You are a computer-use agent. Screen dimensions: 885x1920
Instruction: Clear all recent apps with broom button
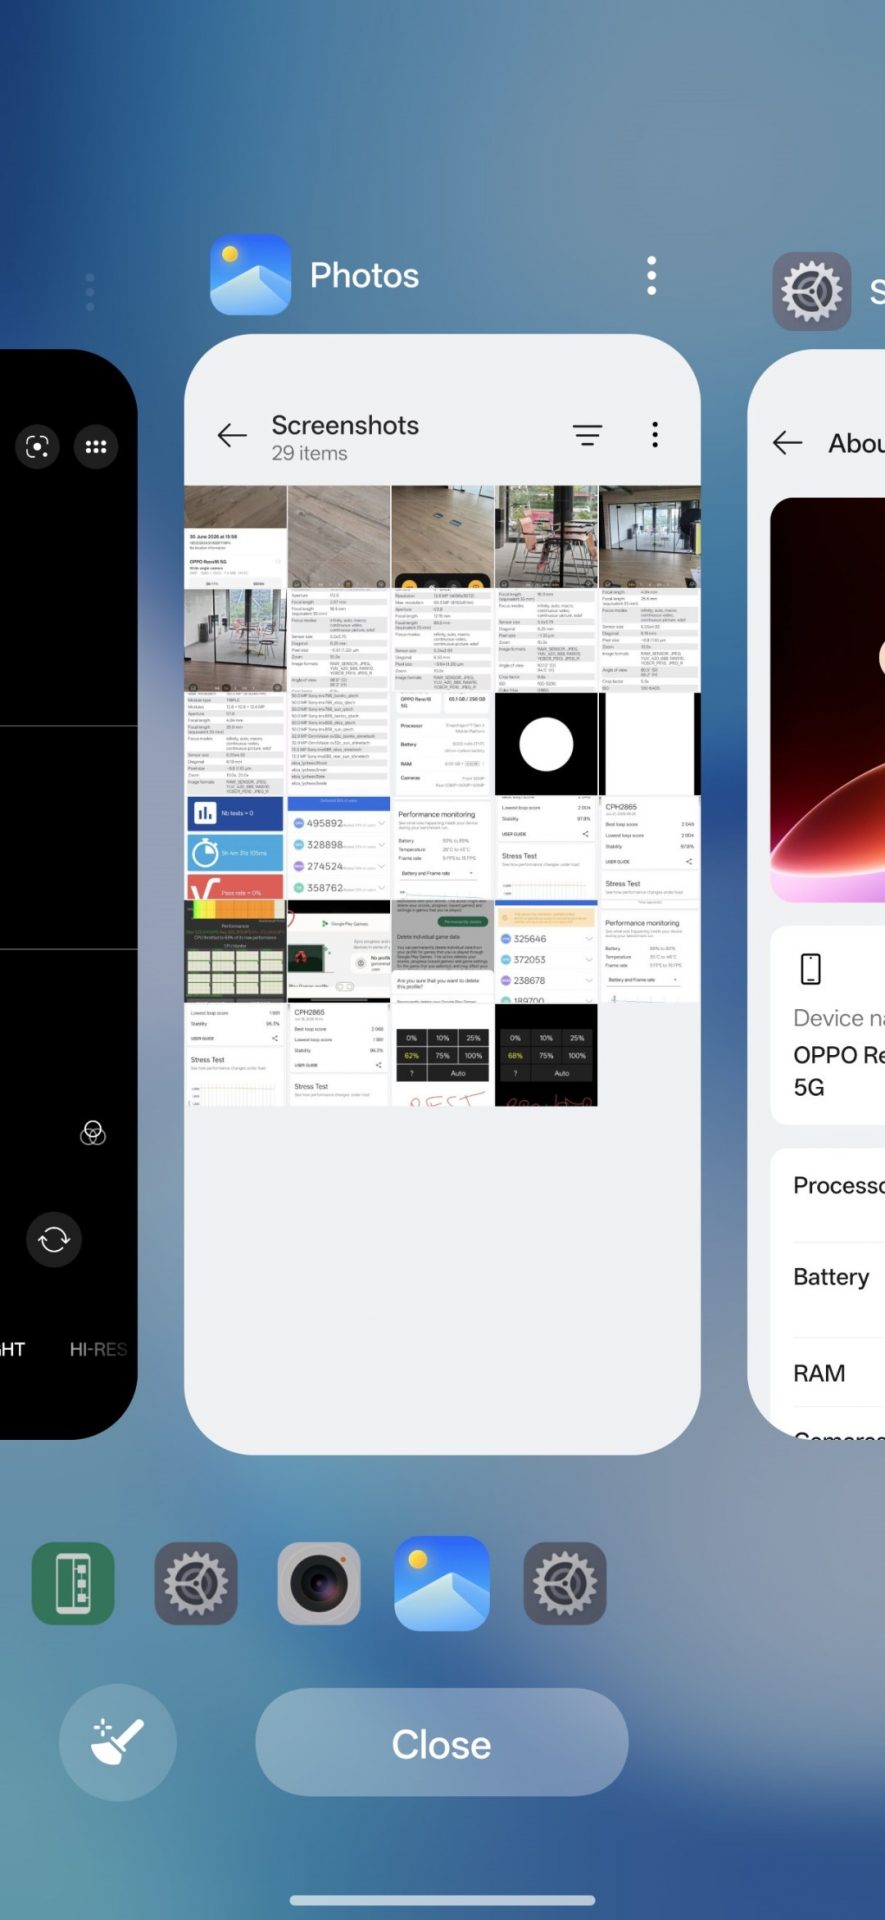tap(118, 1742)
